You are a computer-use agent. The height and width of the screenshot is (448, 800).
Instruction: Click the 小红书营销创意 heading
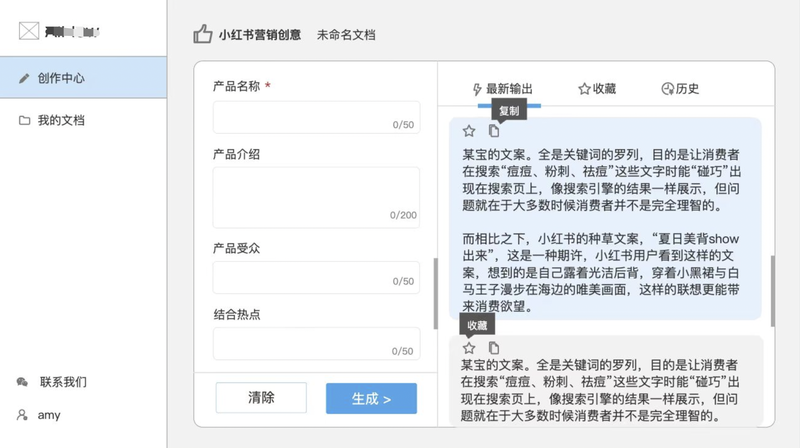coord(260,35)
